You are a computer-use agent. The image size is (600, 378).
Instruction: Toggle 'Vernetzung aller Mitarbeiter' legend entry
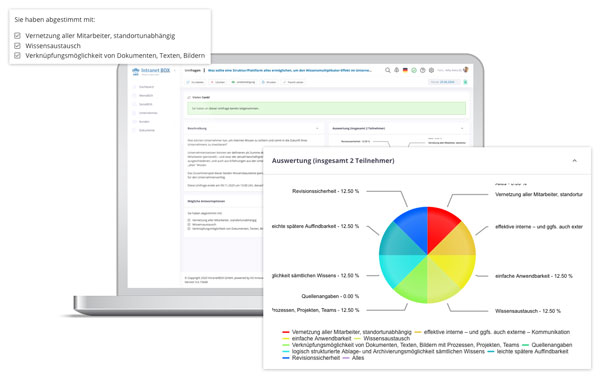(347, 332)
